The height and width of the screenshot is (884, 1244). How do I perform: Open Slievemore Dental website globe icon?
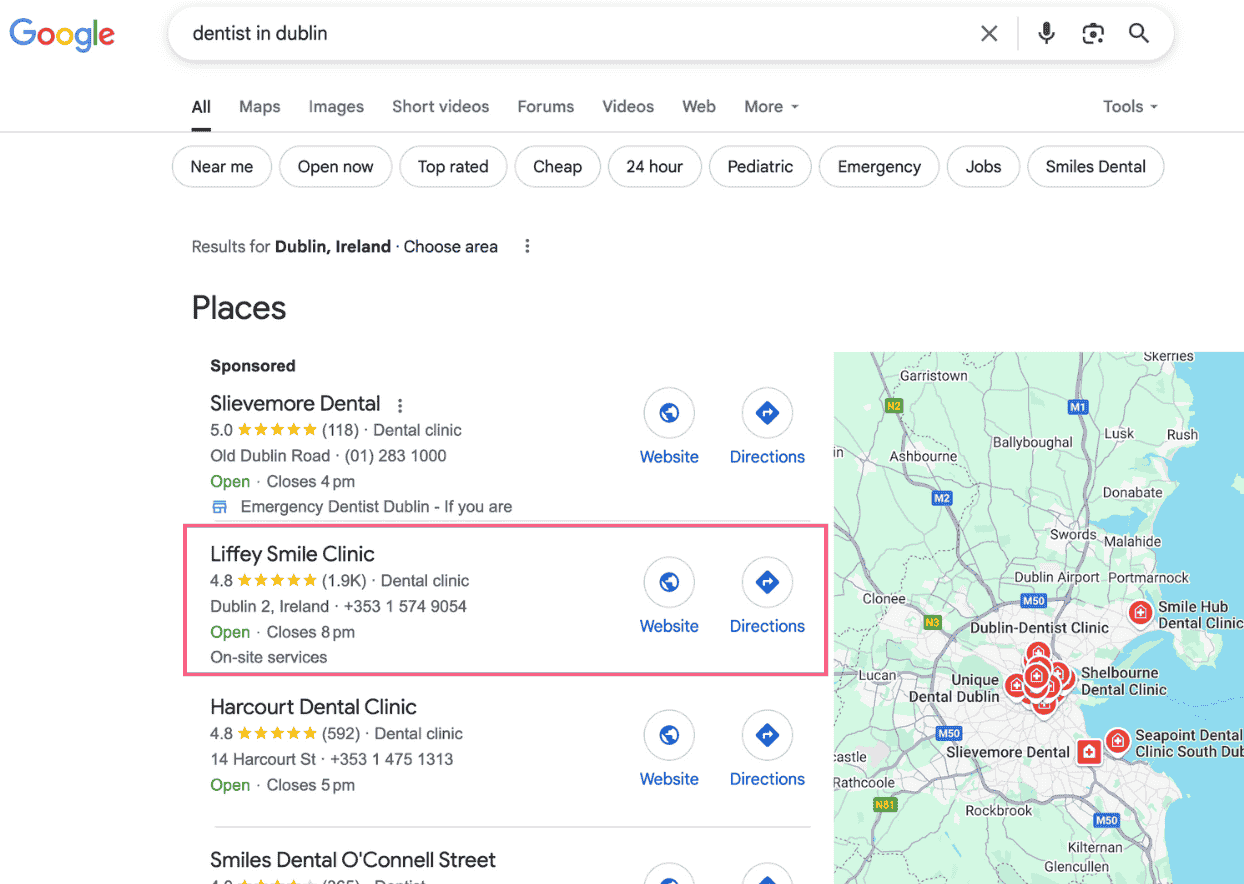click(x=669, y=412)
